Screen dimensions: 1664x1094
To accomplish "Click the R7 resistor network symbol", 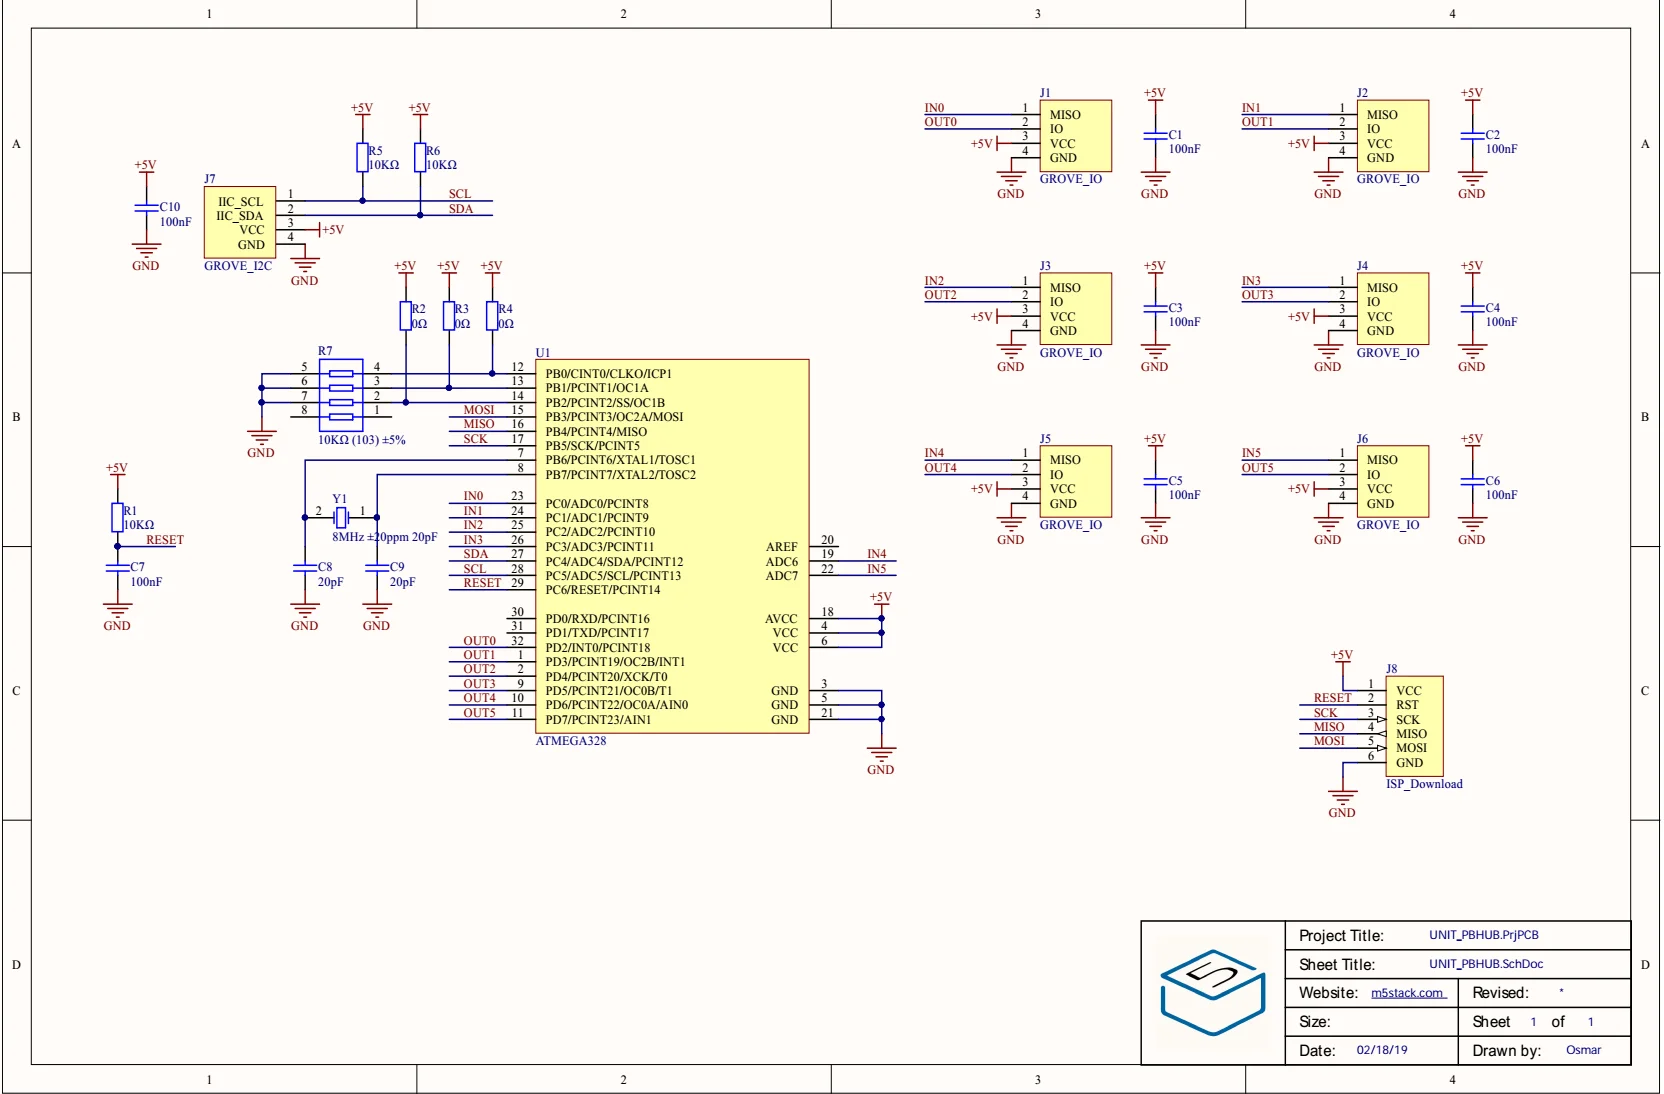I will 341,395.
